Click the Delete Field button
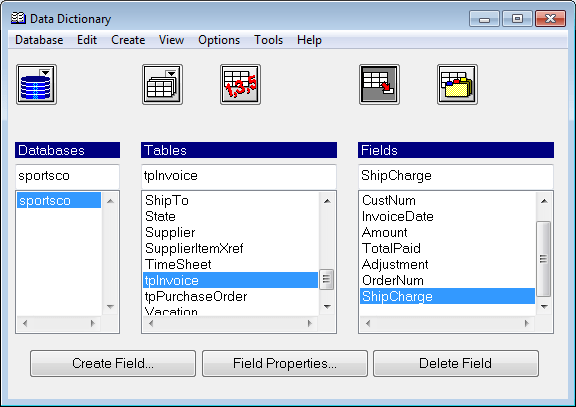Viewport: 576px width, 407px height. pyautogui.click(x=456, y=363)
